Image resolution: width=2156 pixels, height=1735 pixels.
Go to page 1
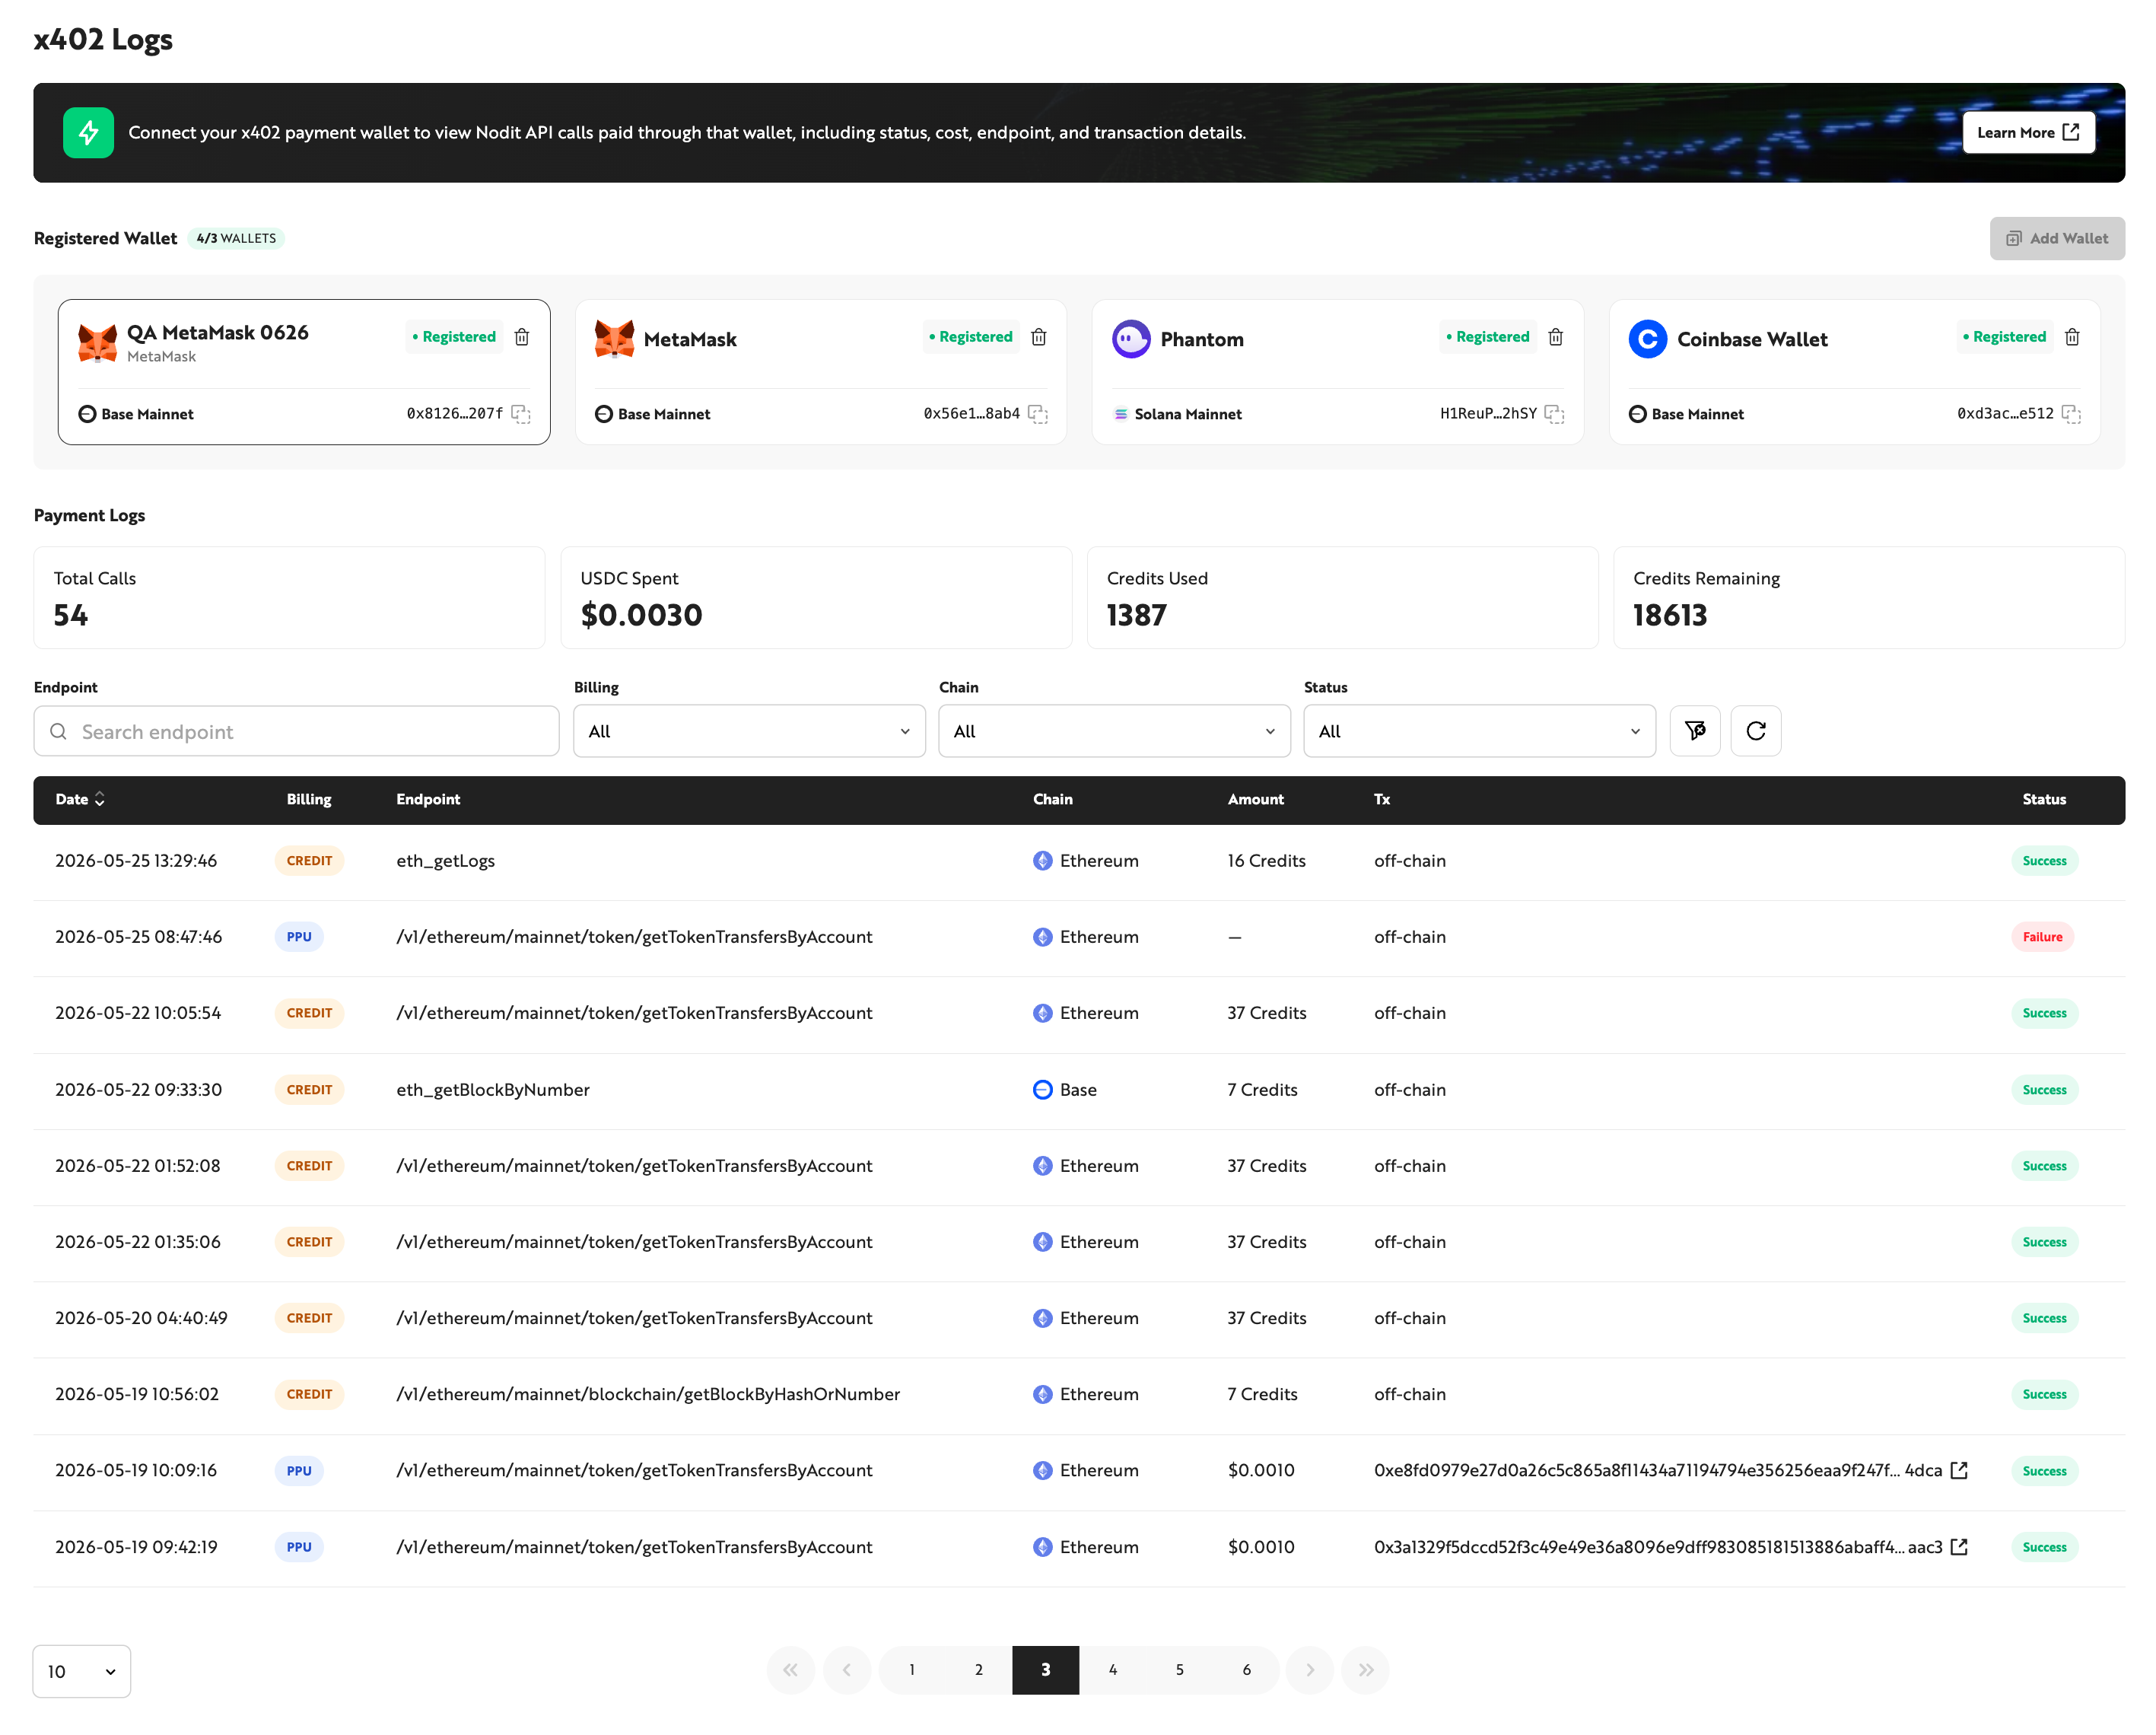(x=912, y=1670)
